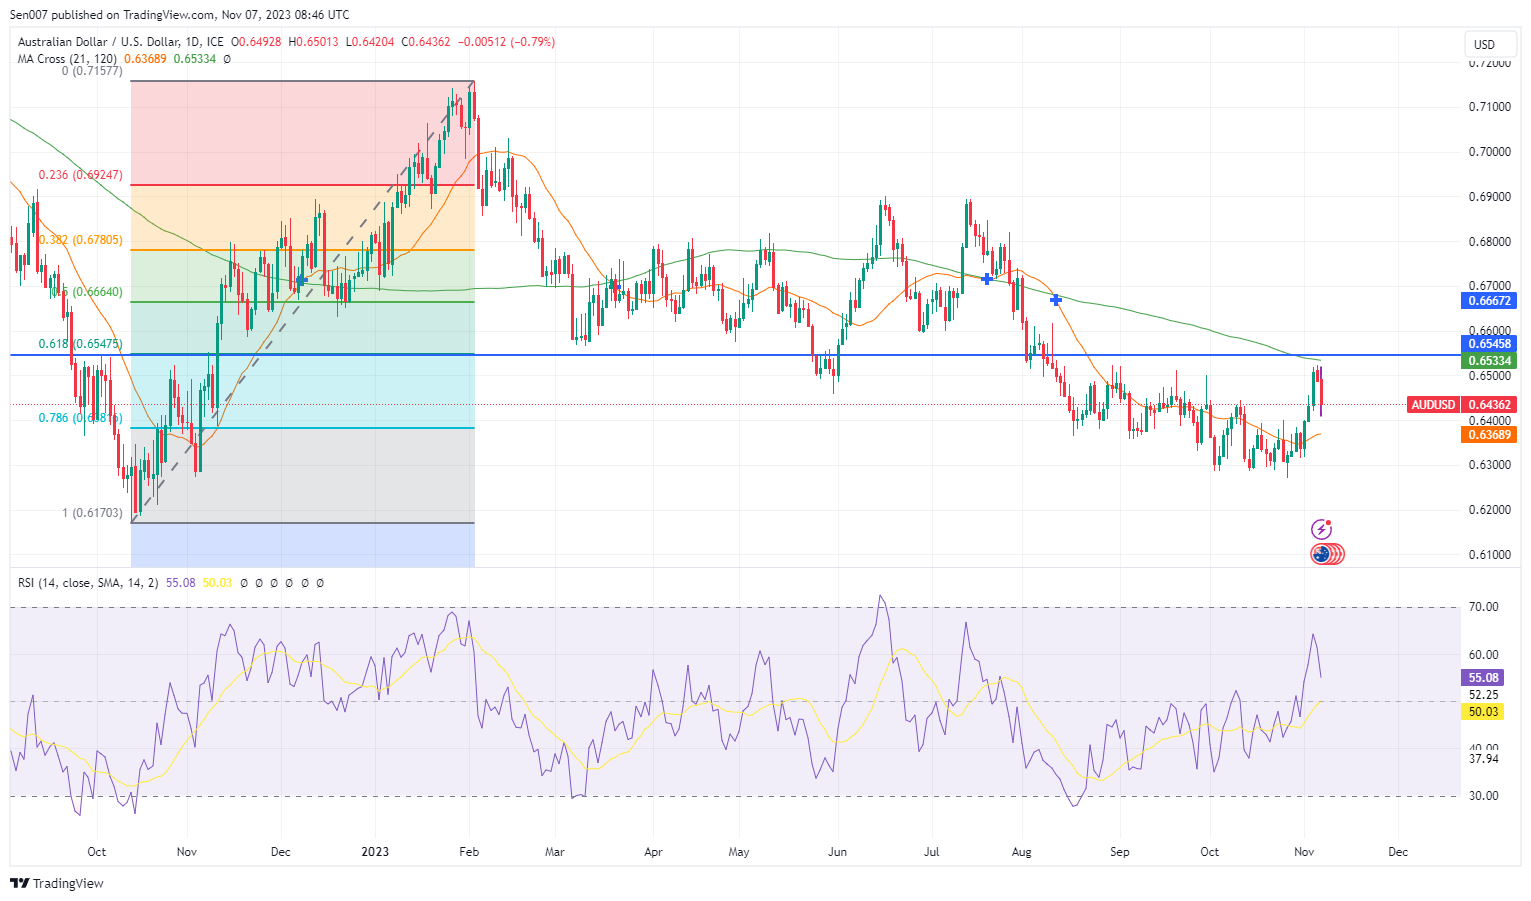This screenshot has height=901, width=1531.
Task: Click the Mar label on the time axis
Action: [x=554, y=852]
